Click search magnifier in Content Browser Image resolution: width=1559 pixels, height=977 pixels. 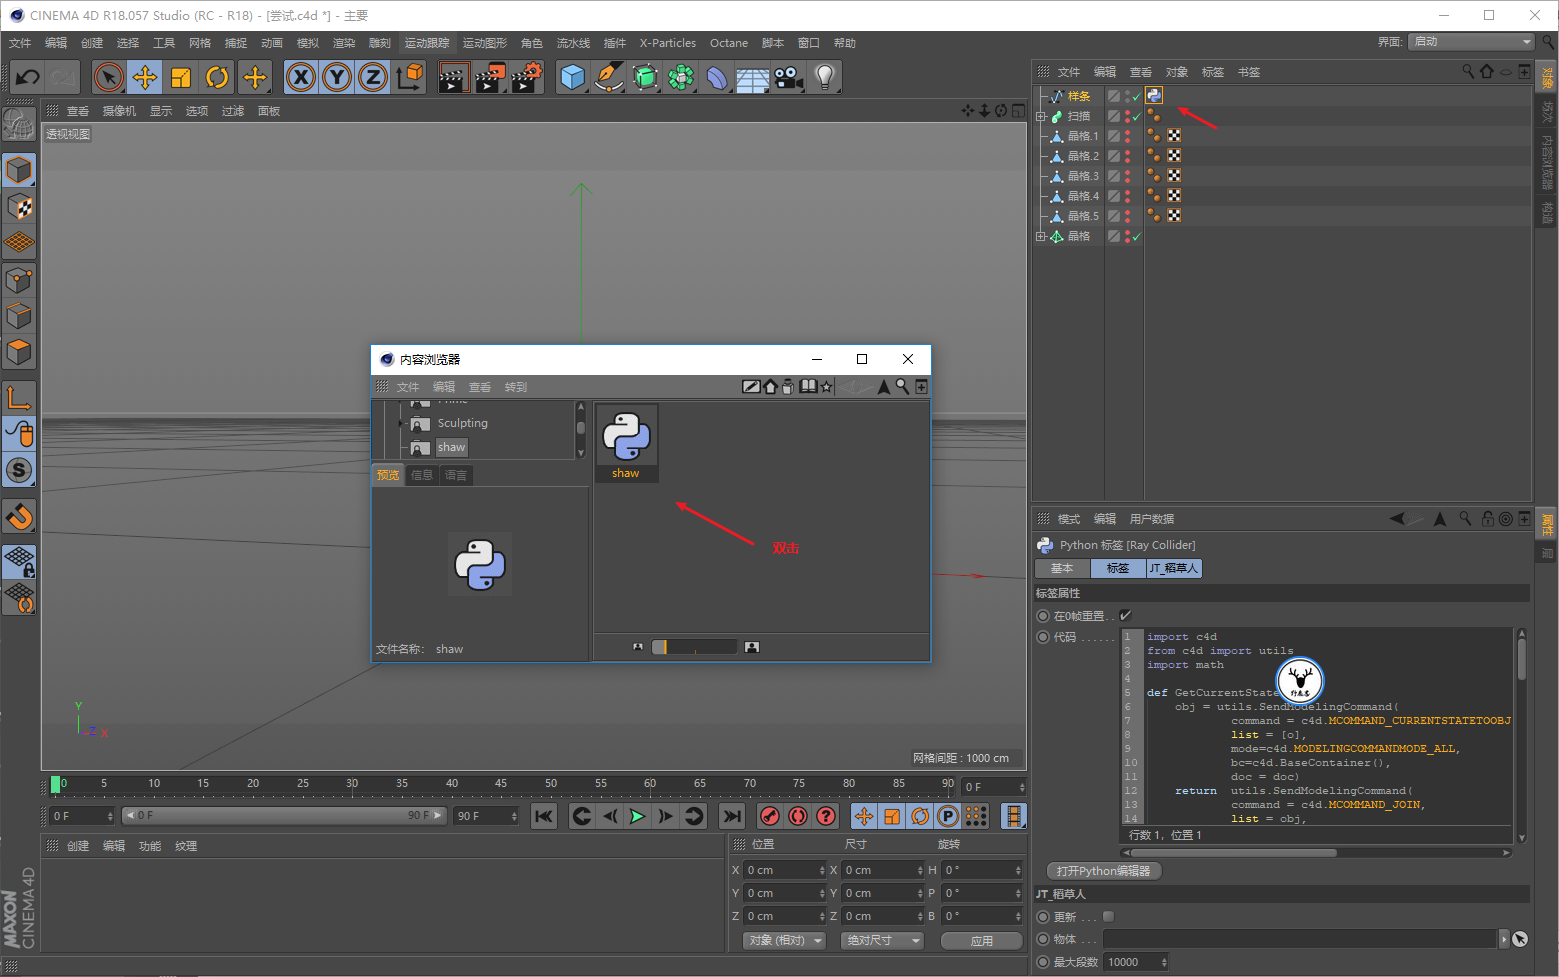902,387
